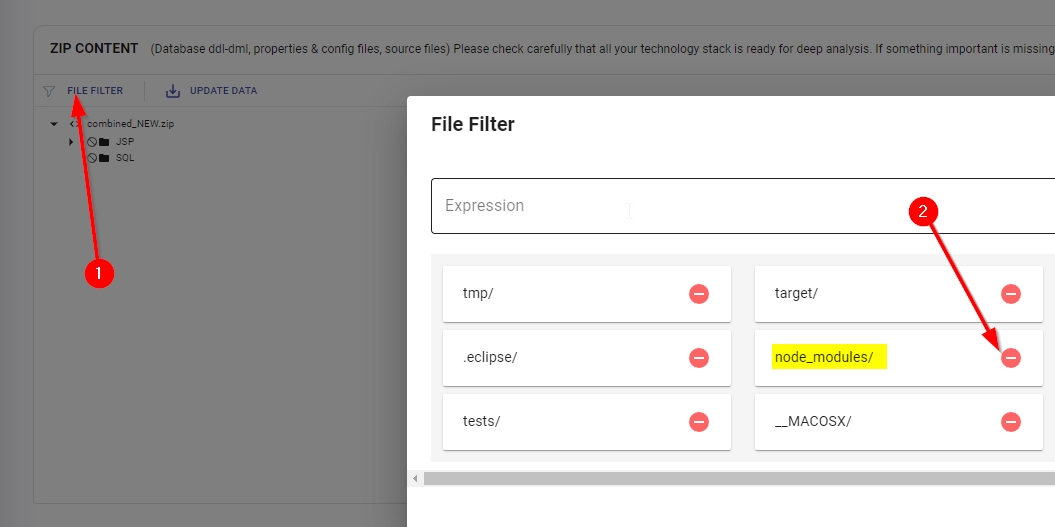Remove node_modules/ from the file filter
The width and height of the screenshot is (1055, 527).
coord(1011,358)
